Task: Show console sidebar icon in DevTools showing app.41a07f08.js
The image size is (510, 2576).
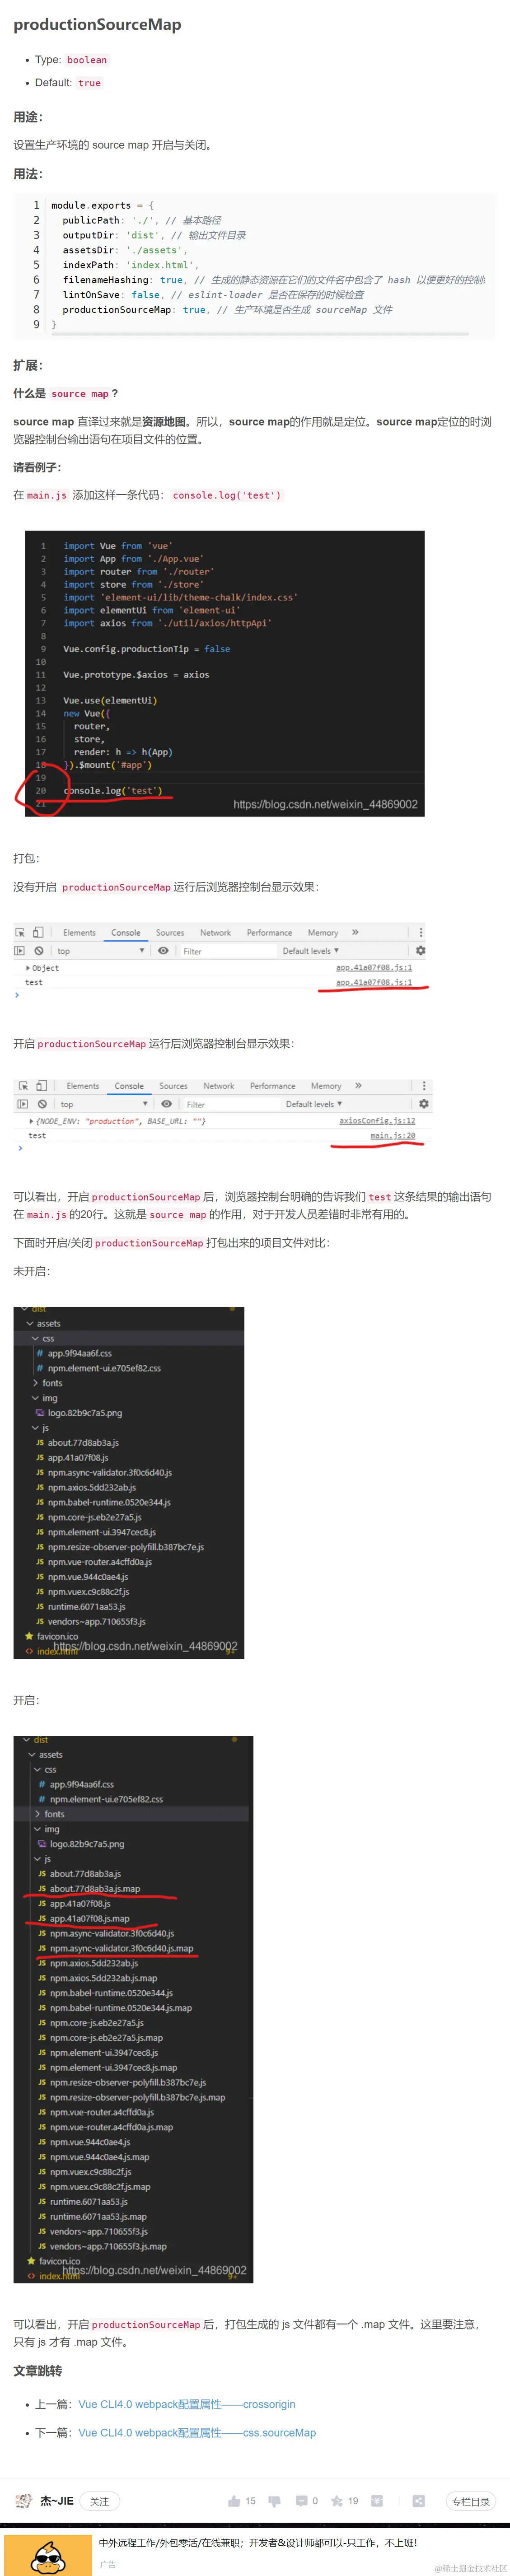Action: (x=20, y=951)
